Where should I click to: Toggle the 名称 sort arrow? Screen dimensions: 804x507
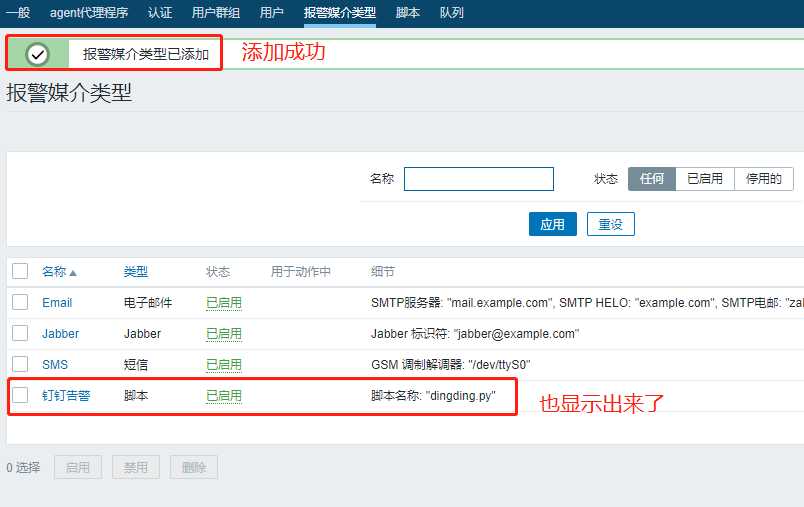pos(73,273)
